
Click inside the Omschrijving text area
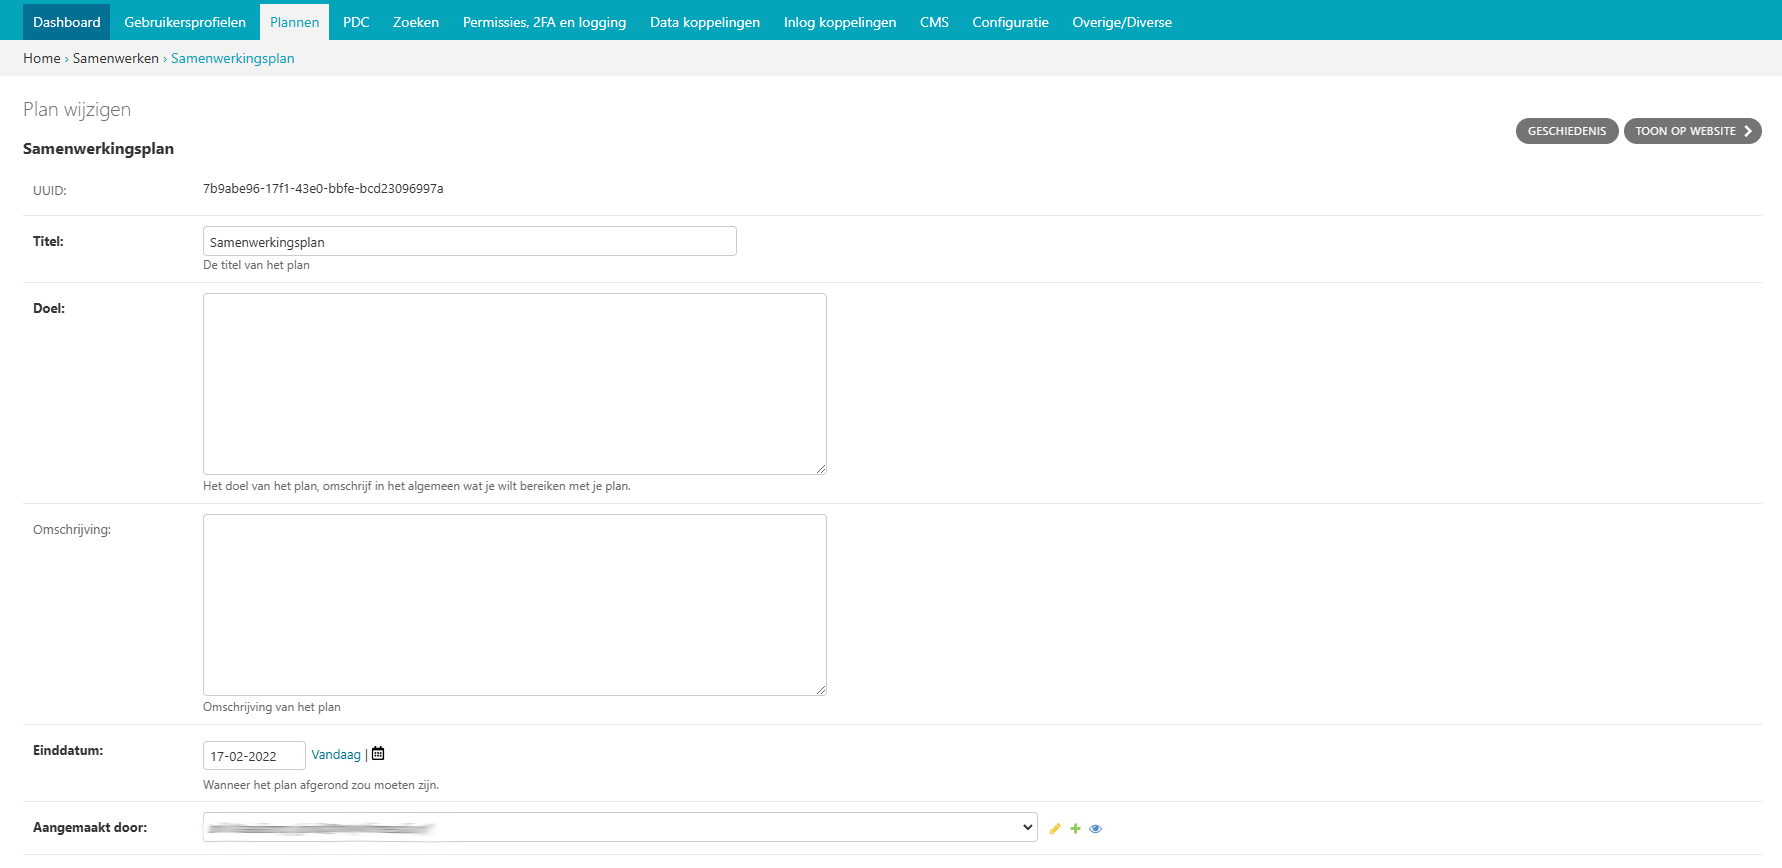point(514,605)
